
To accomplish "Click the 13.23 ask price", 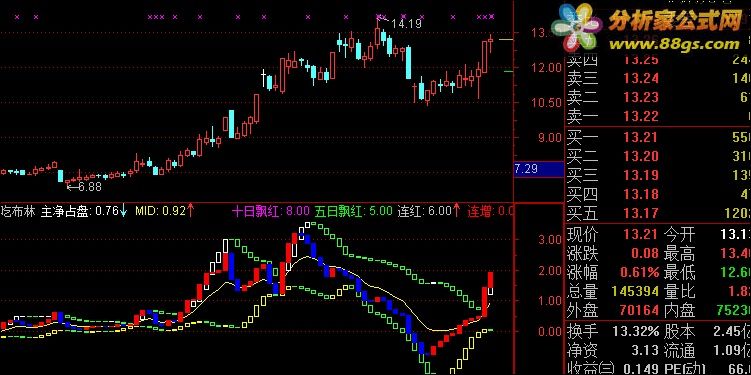I will tap(641, 97).
